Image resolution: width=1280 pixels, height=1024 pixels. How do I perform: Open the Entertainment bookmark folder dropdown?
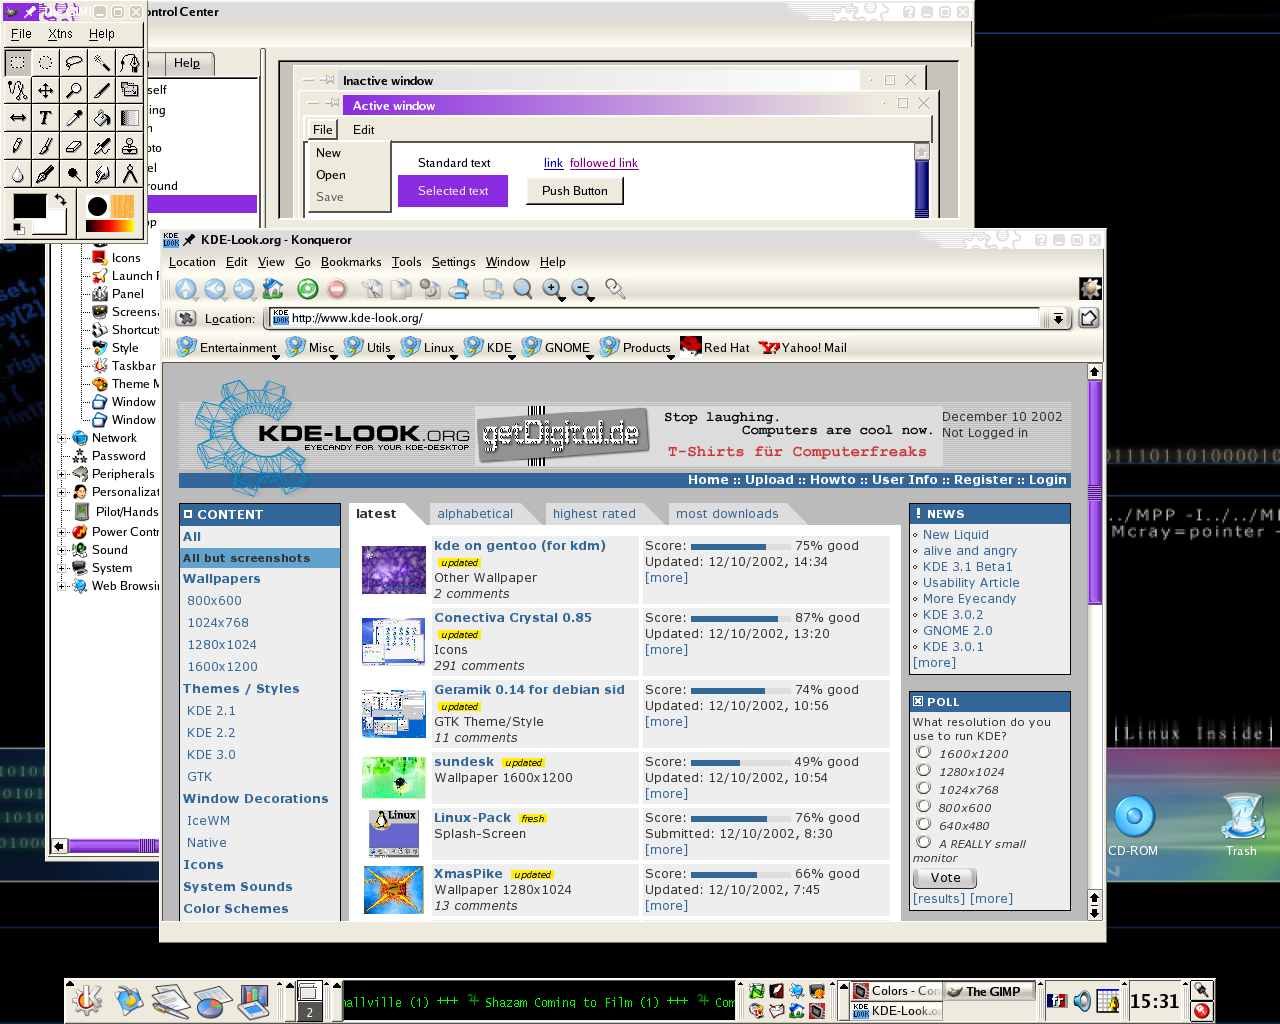pyautogui.click(x=276, y=356)
